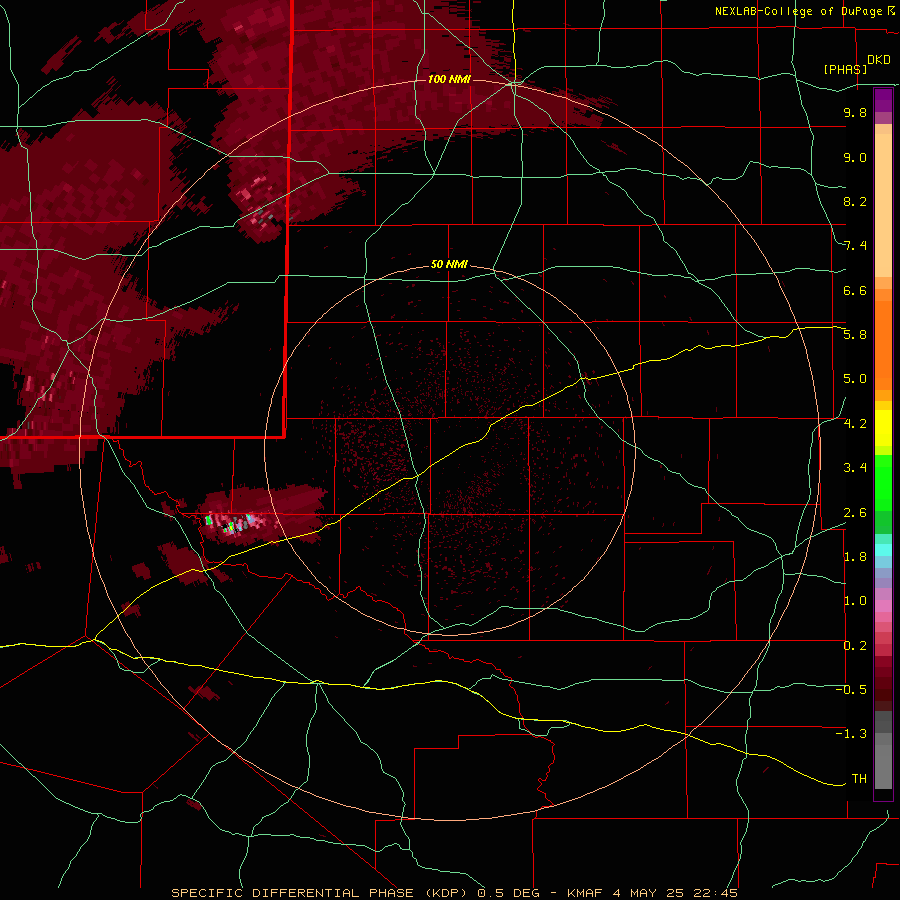Screen dimensions: 900x900
Task: Click the cyan color scale segment
Action: (883, 550)
